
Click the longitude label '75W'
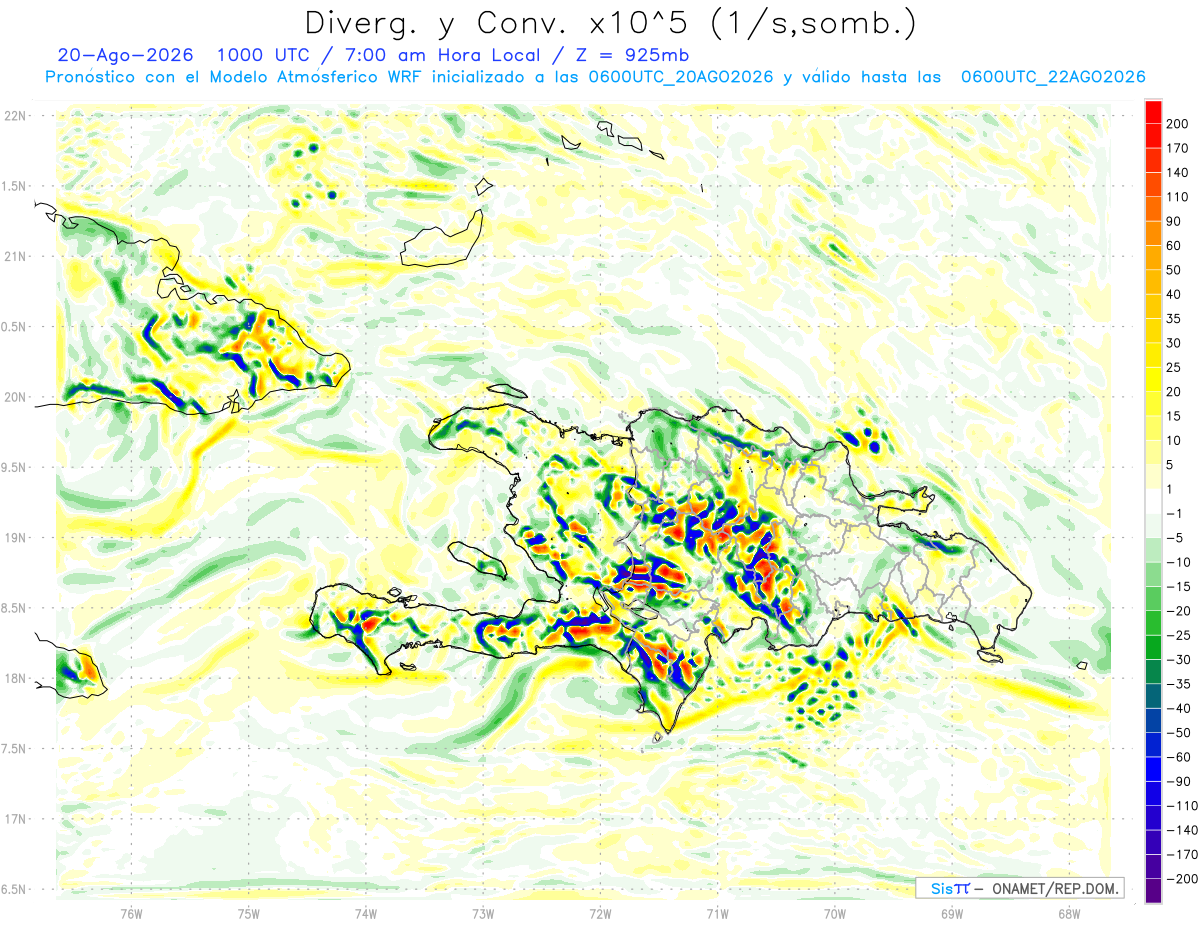pos(248,914)
